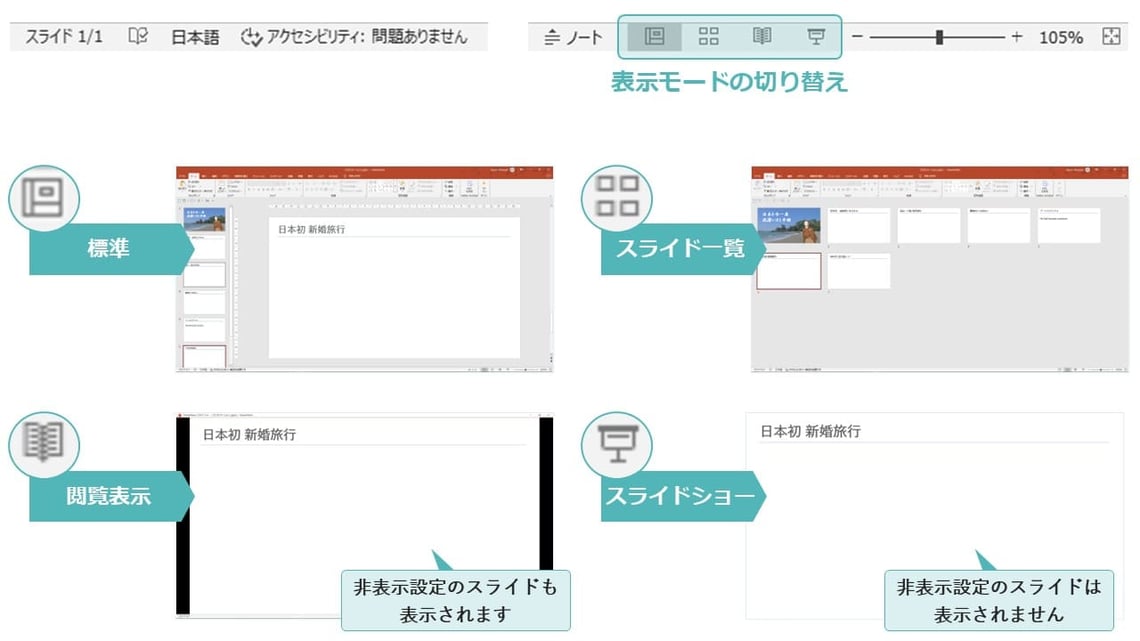
Task: Open Slide Sorter view from status bar
Action: (x=711, y=36)
